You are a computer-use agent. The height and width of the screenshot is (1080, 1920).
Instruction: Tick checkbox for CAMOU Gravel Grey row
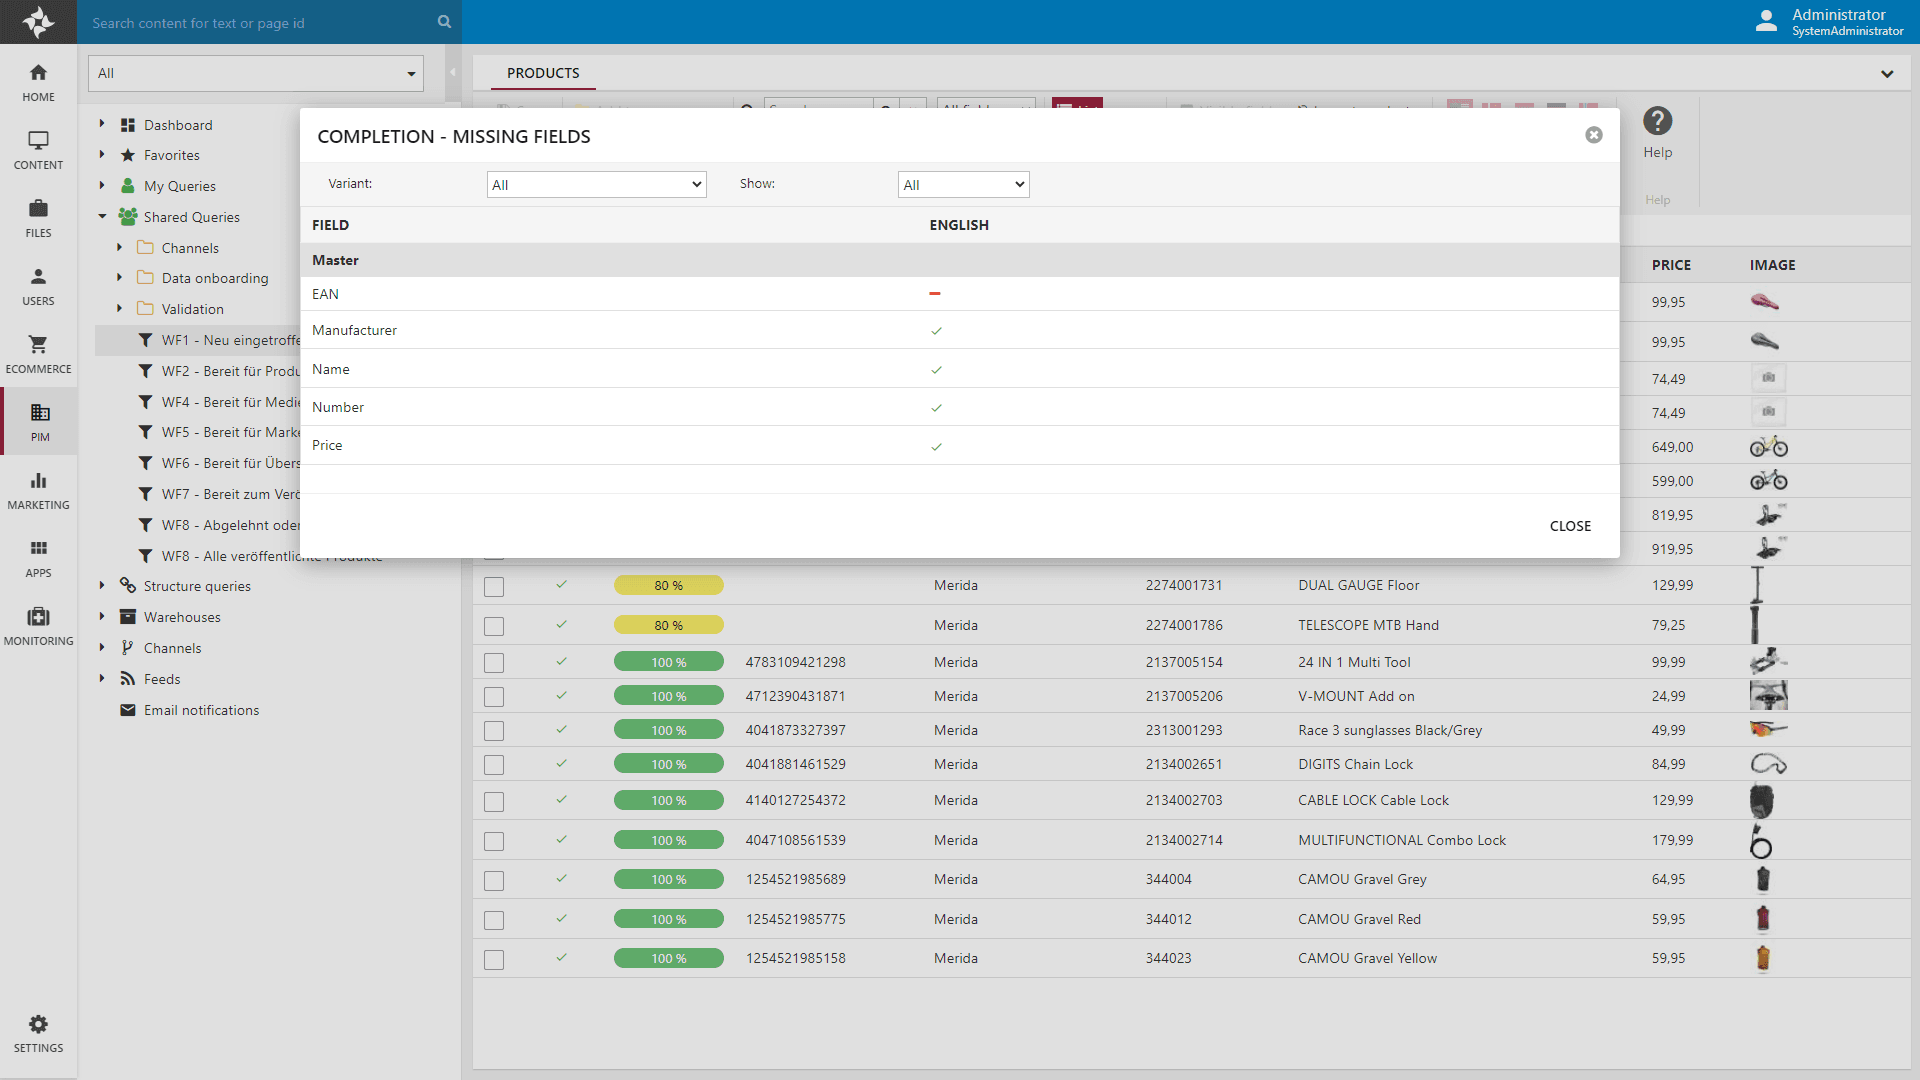pos(494,881)
